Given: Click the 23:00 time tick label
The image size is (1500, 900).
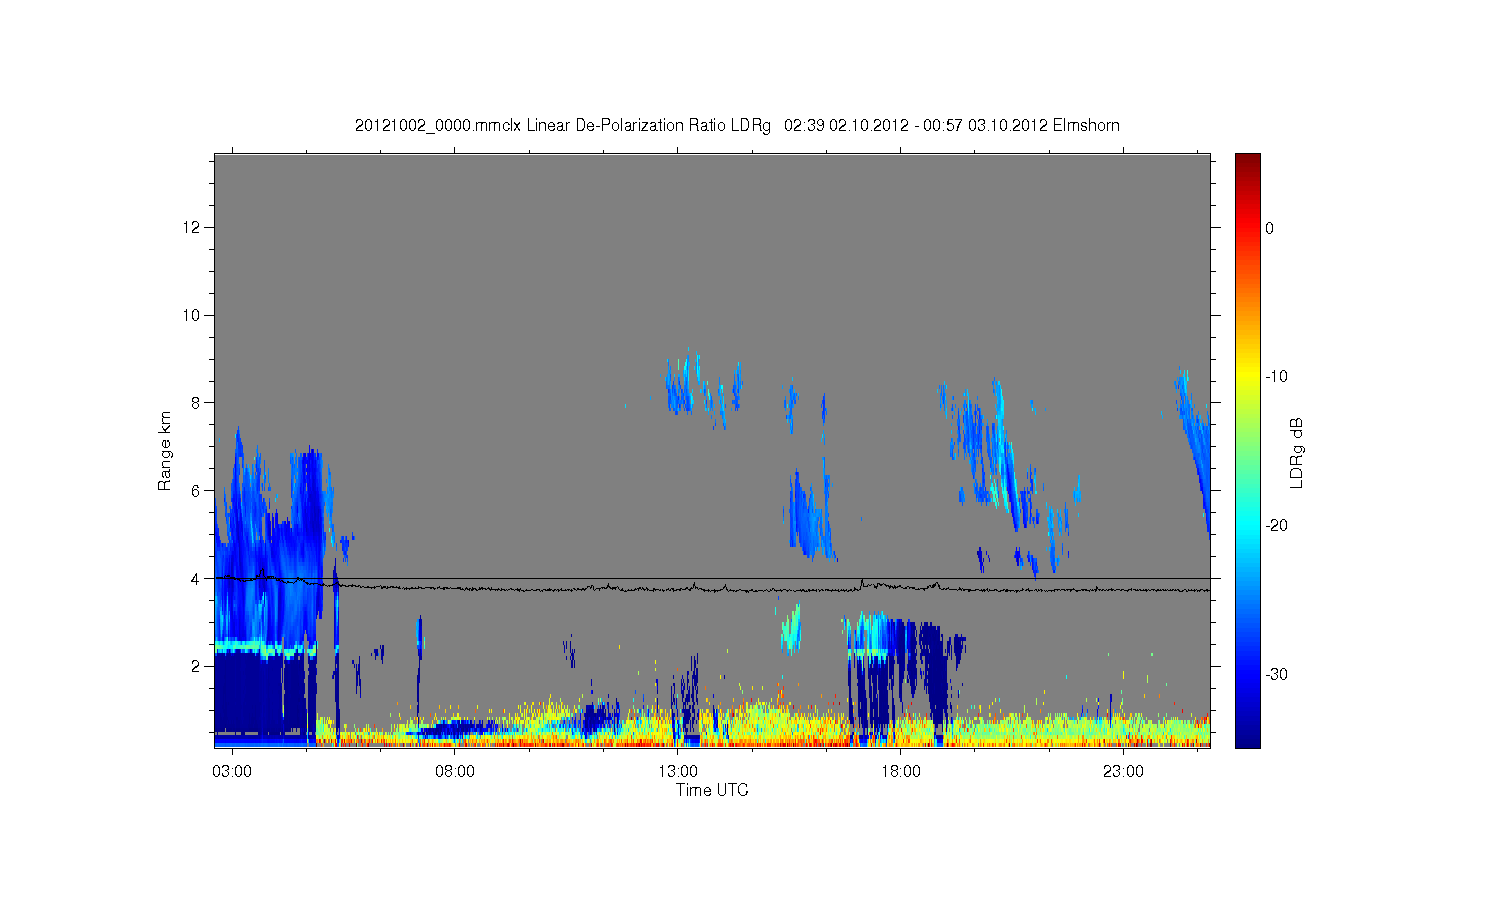Looking at the screenshot, I should click(1124, 771).
